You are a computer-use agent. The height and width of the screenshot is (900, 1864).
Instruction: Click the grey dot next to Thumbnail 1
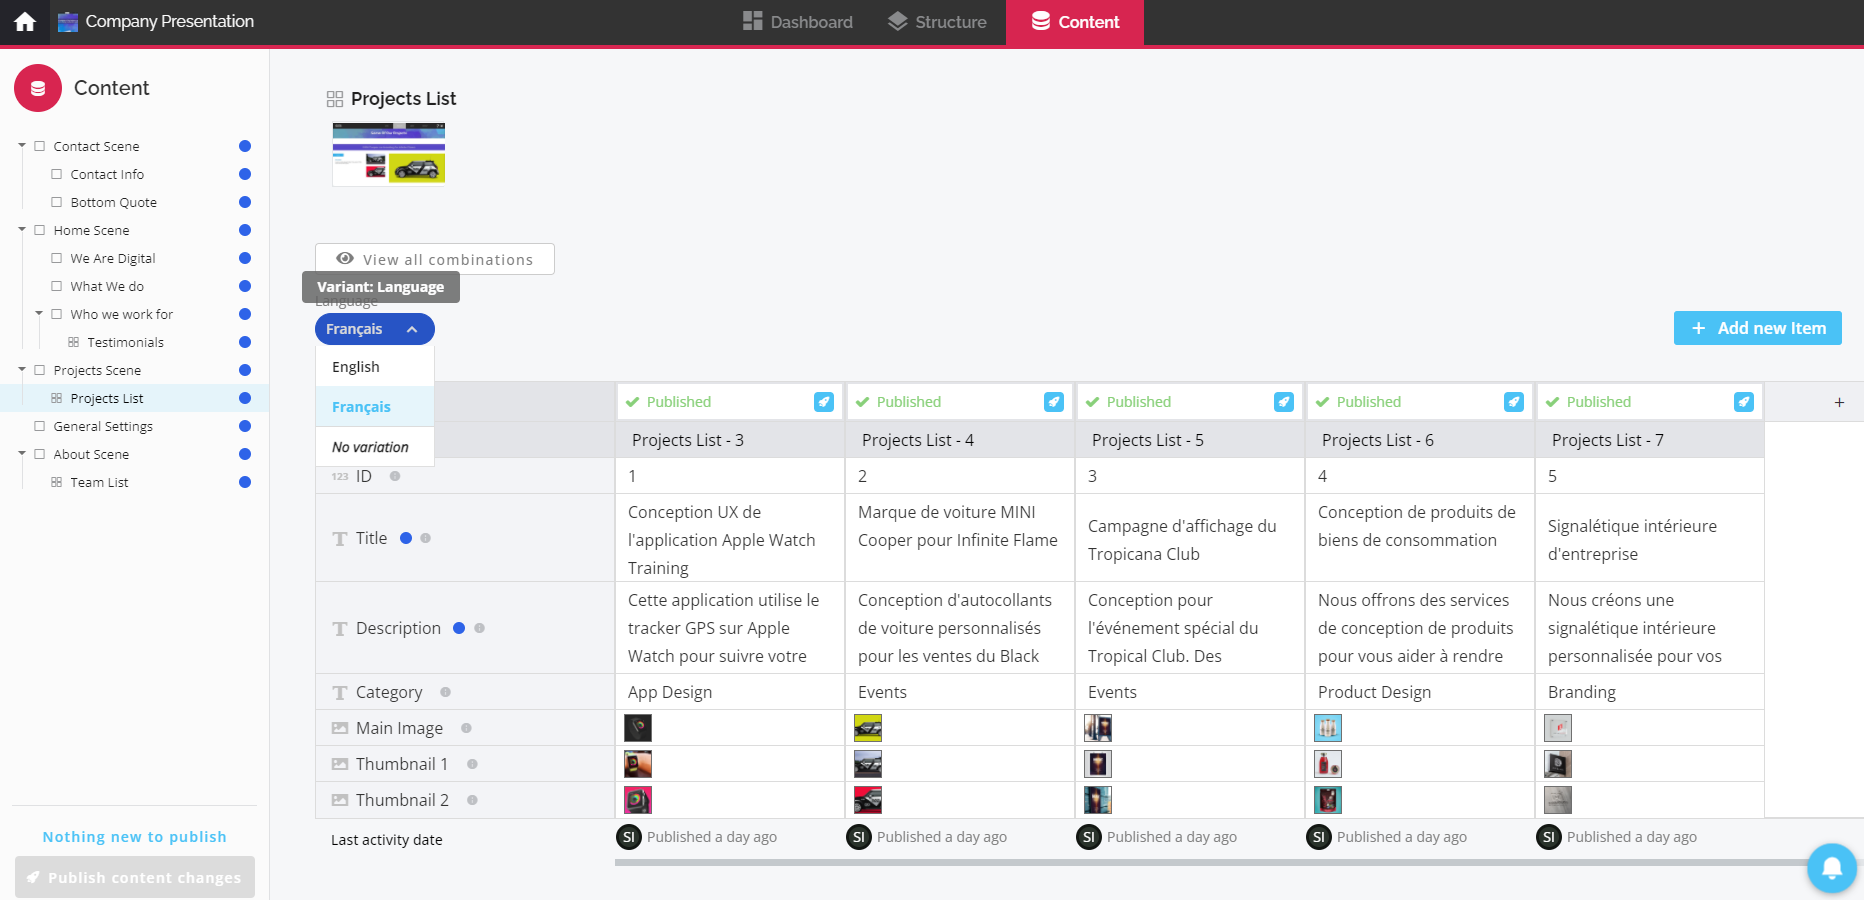(472, 764)
